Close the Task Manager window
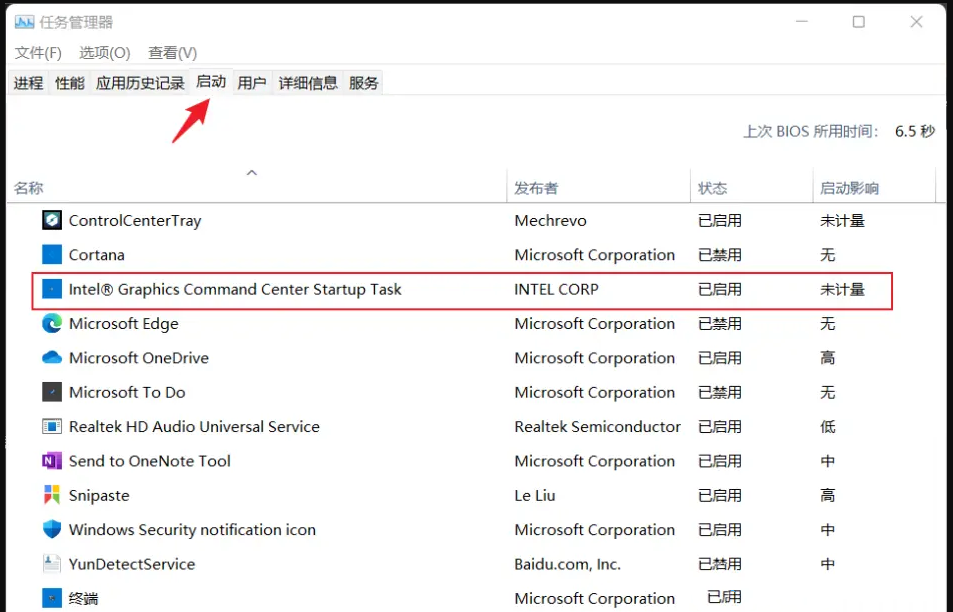 tap(916, 22)
